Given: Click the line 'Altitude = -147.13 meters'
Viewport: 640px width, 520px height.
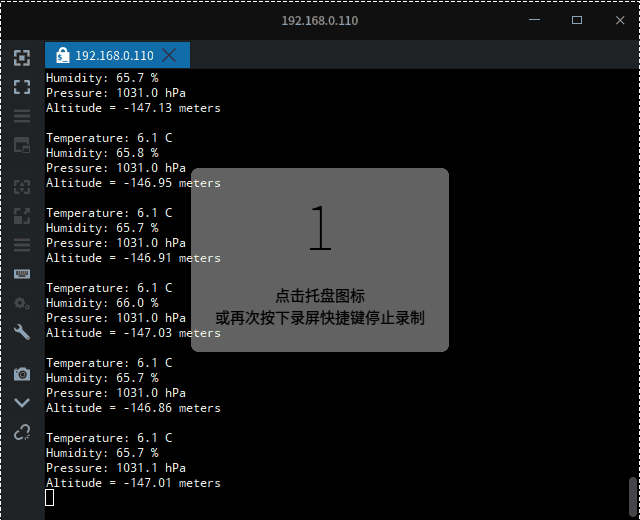Looking at the screenshot, I should point(133,108).
